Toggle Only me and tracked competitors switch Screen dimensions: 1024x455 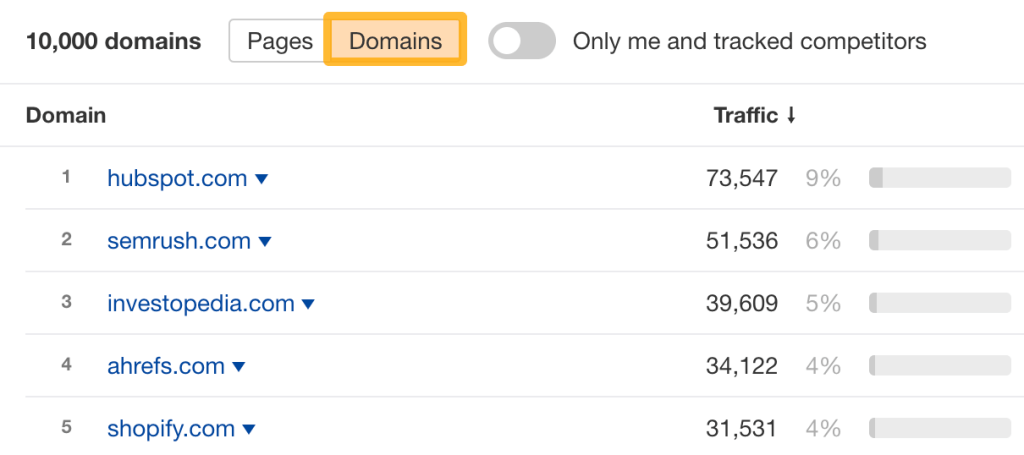522,41
